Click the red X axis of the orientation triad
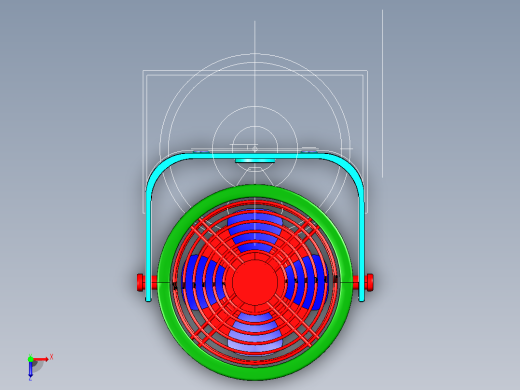The image size is (520, 390). click(41, 359)
